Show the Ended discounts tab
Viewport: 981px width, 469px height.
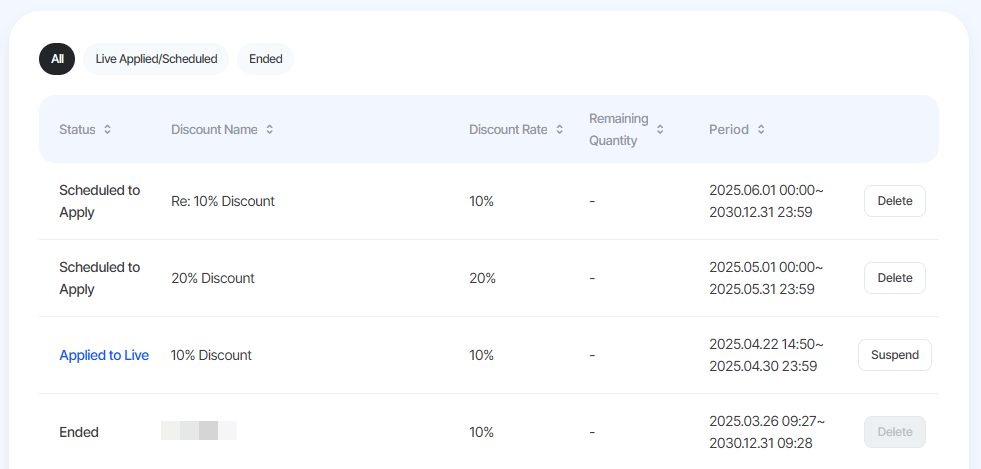[x=266, y=59]
